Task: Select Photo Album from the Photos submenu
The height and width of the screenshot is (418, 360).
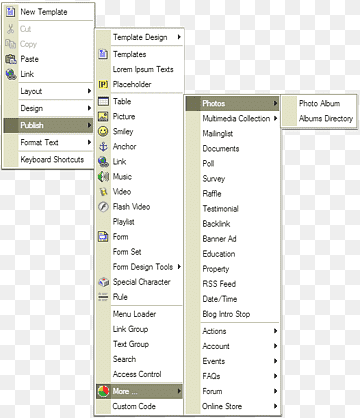Action: coord(319,103)
